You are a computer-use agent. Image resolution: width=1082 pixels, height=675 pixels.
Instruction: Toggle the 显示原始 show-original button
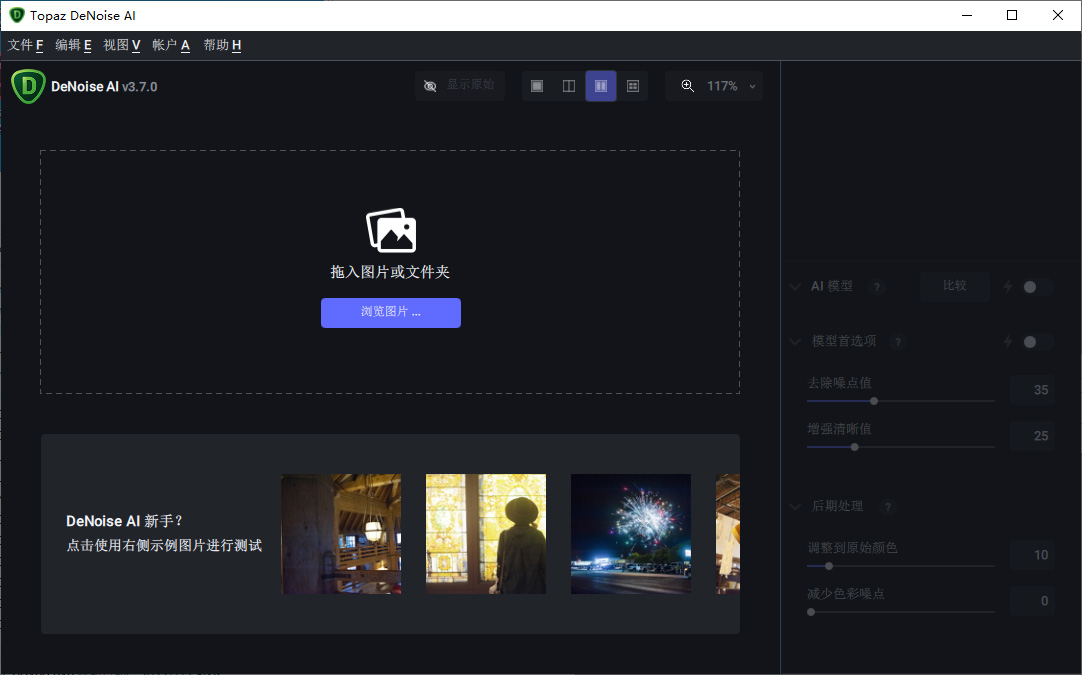coord(460,86)
